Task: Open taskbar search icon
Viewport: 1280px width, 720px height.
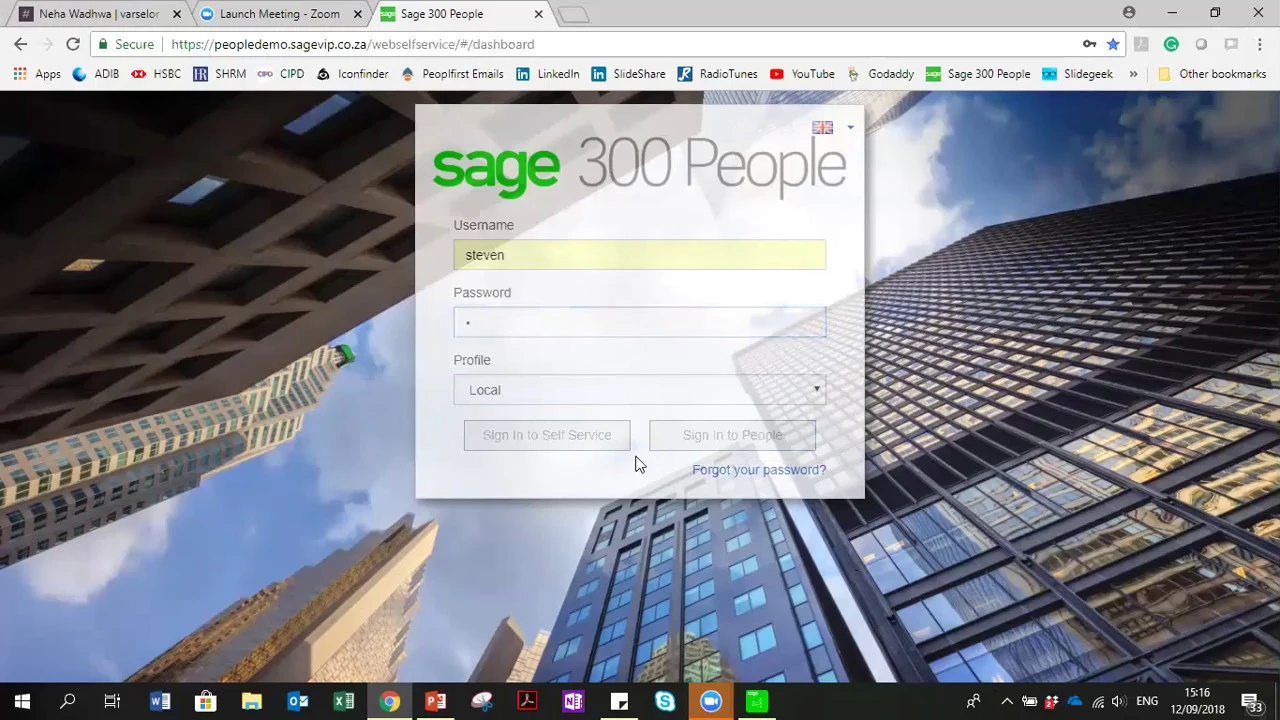Action: click(68, 702)
